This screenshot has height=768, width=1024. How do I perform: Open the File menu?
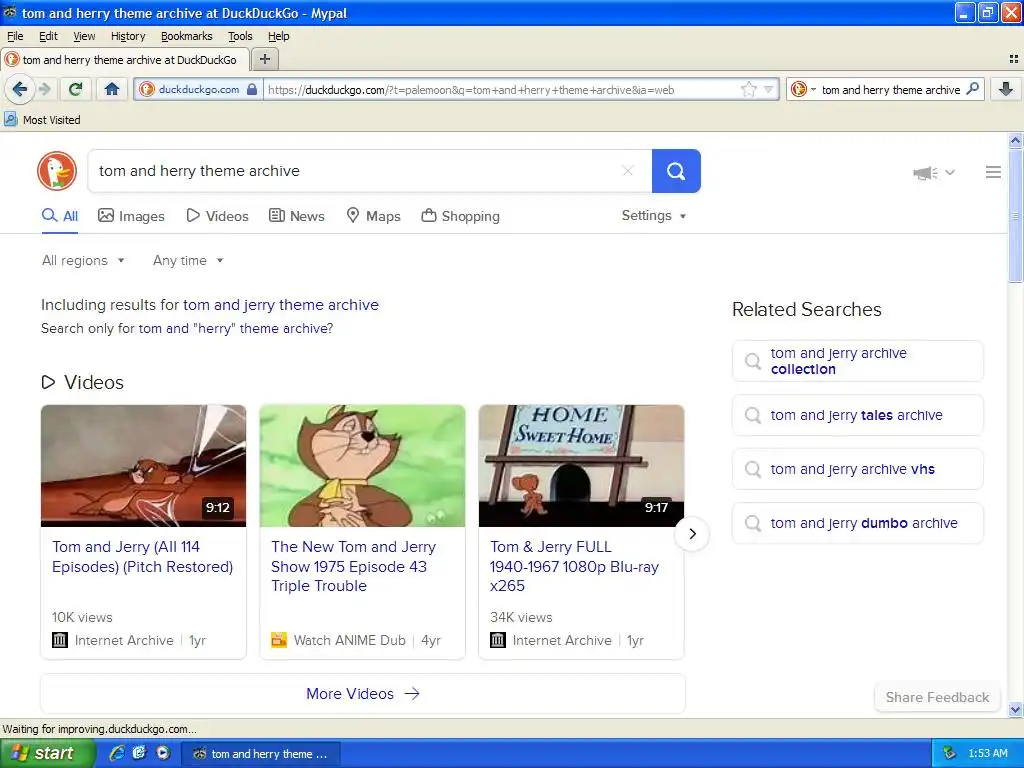pos(15,36)
